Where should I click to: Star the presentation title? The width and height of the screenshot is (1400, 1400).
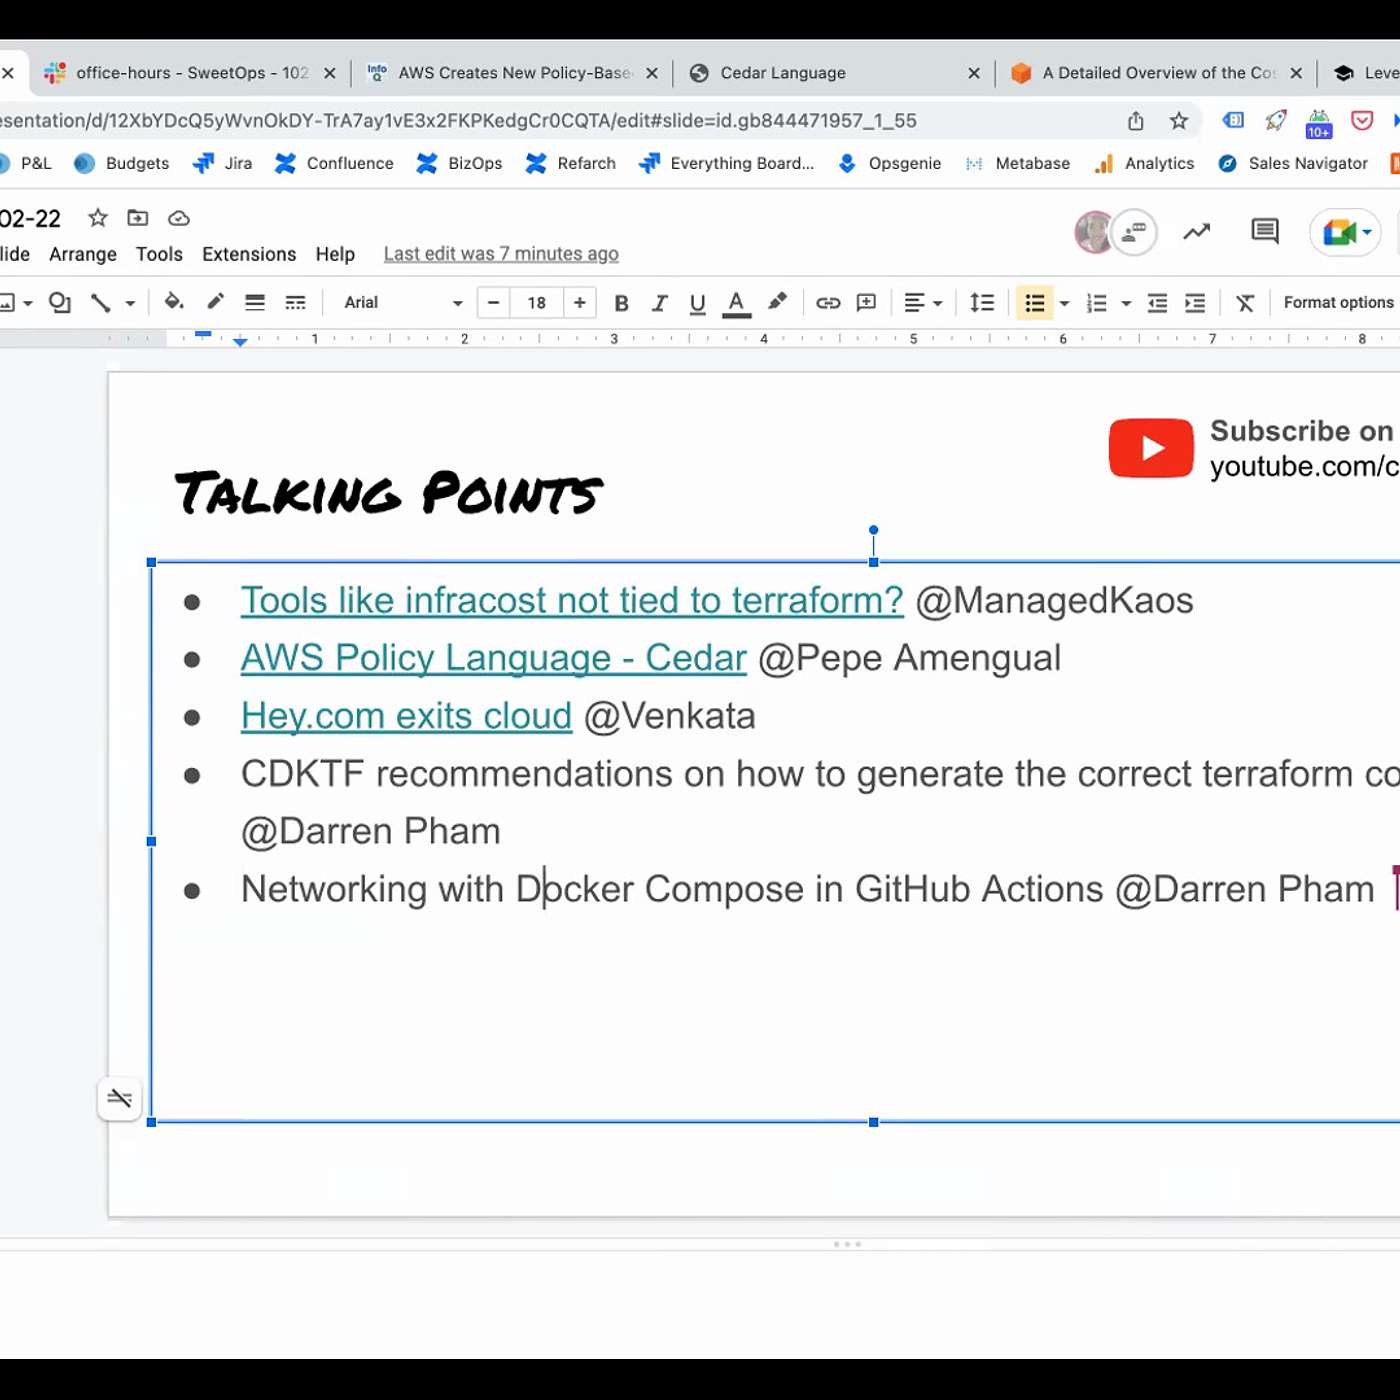[98, 218]
